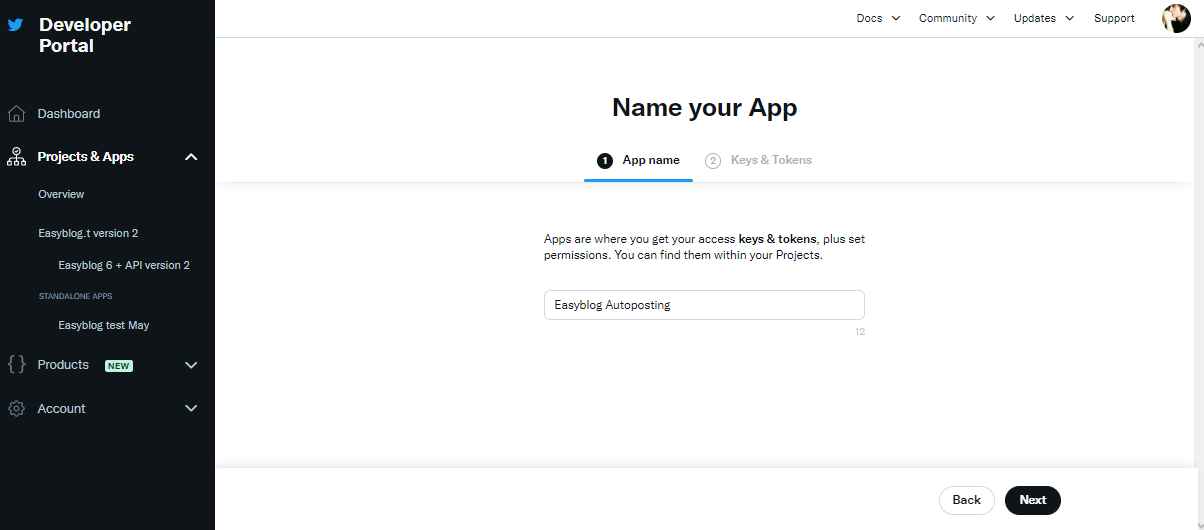
Task: Click the character counter 12
Action: pyautogui.click(x=860, y=331)
